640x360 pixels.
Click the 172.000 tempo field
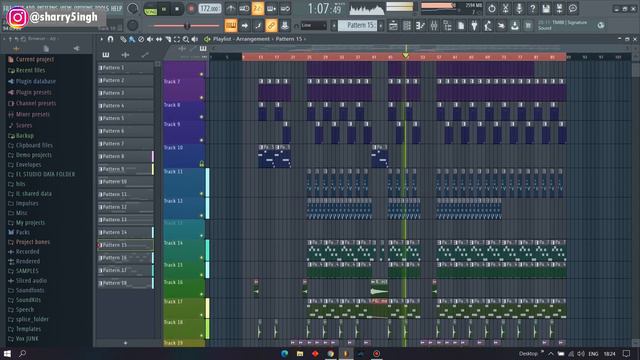(210, 9)
